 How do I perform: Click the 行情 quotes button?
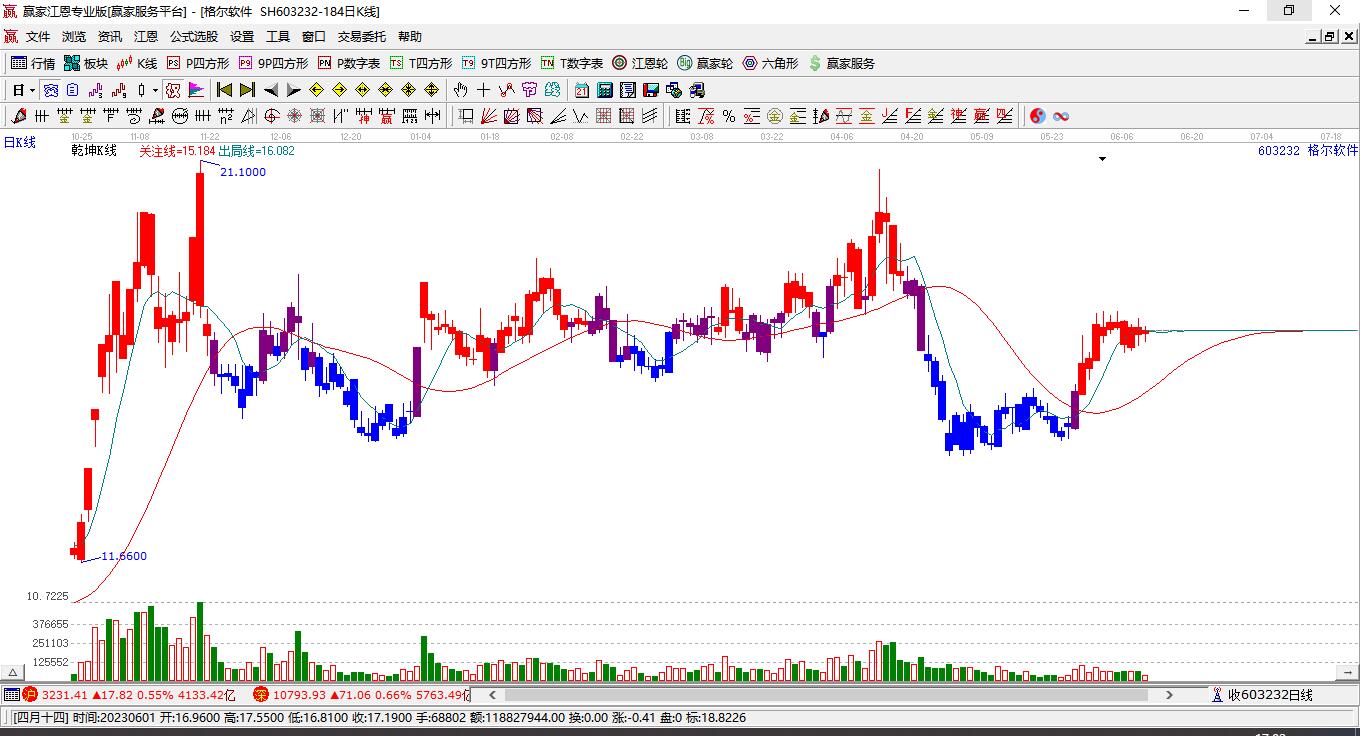tap(33, 63)
